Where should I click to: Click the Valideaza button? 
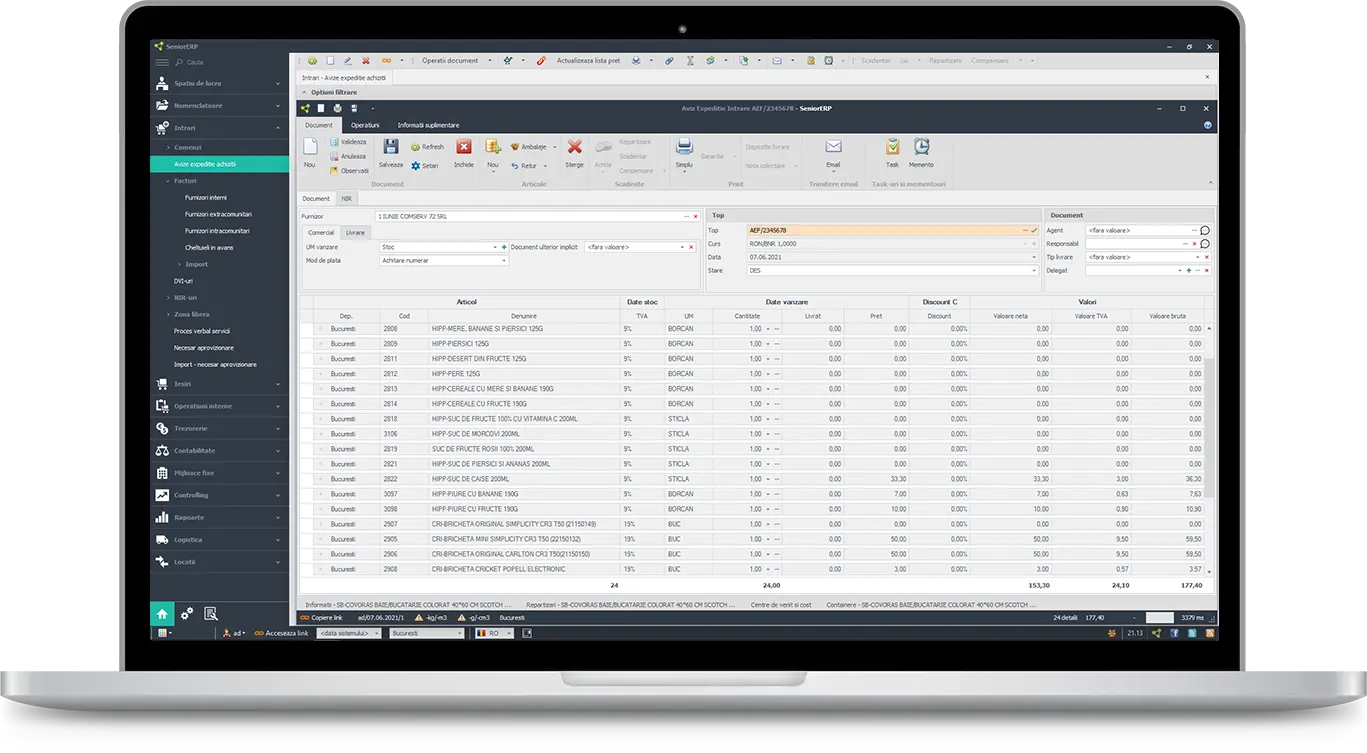click(348, 142)
